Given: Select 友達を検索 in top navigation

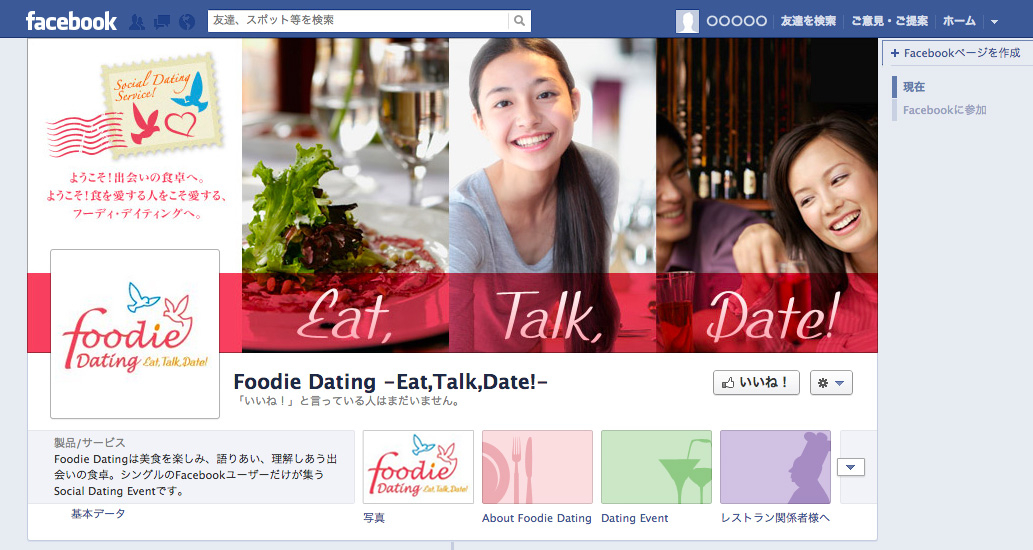Looking at the screenshot, I should pos(808,21).
